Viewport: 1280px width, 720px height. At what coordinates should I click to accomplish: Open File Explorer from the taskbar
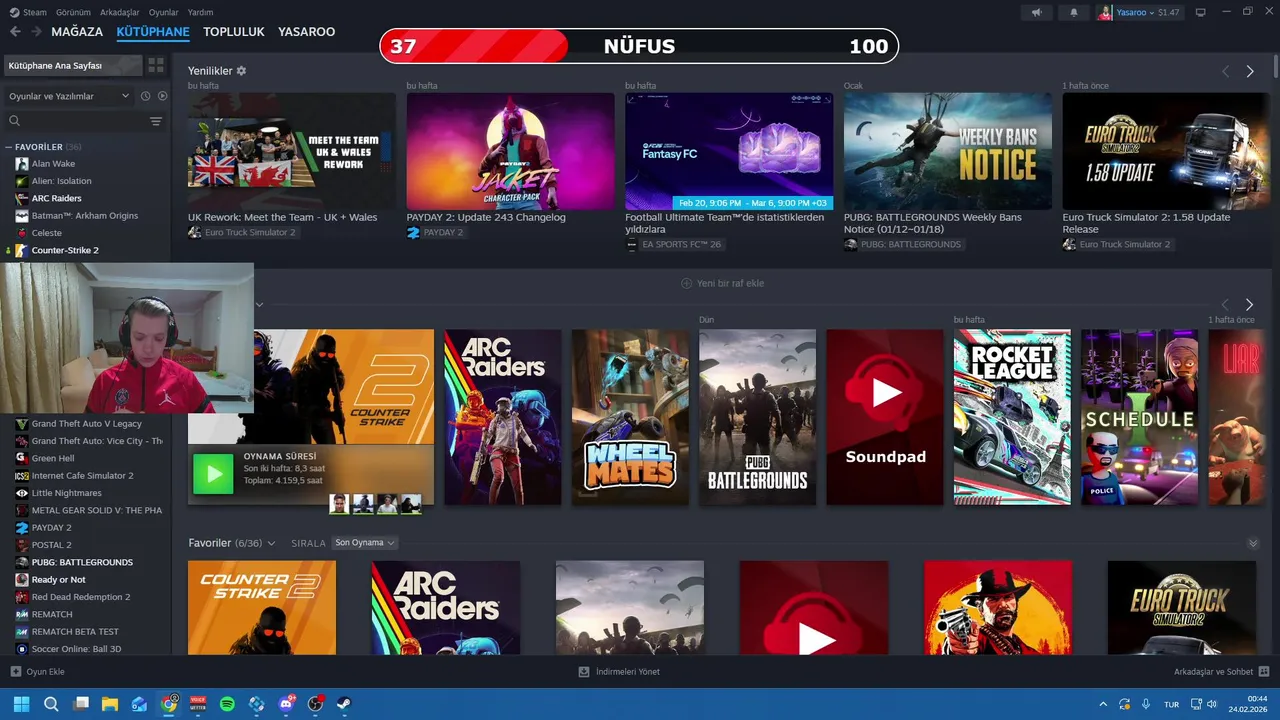coord(110,704)
